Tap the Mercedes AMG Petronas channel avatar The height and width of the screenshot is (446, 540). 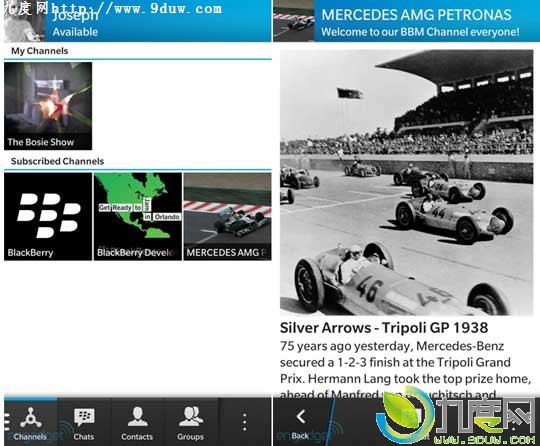coord(294,21)
